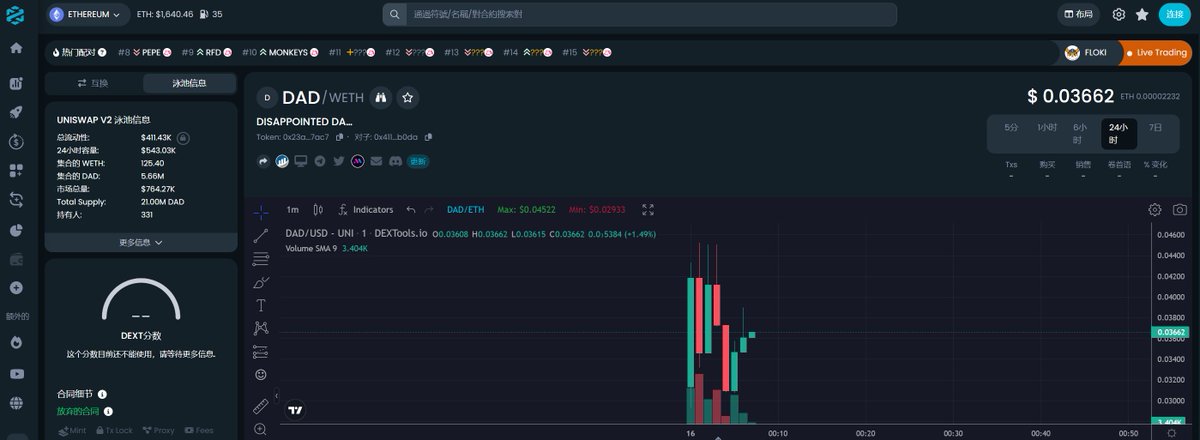The image size is (1200, 440).
Task: Open the flame icon in the sidebar
Action: 16,342
